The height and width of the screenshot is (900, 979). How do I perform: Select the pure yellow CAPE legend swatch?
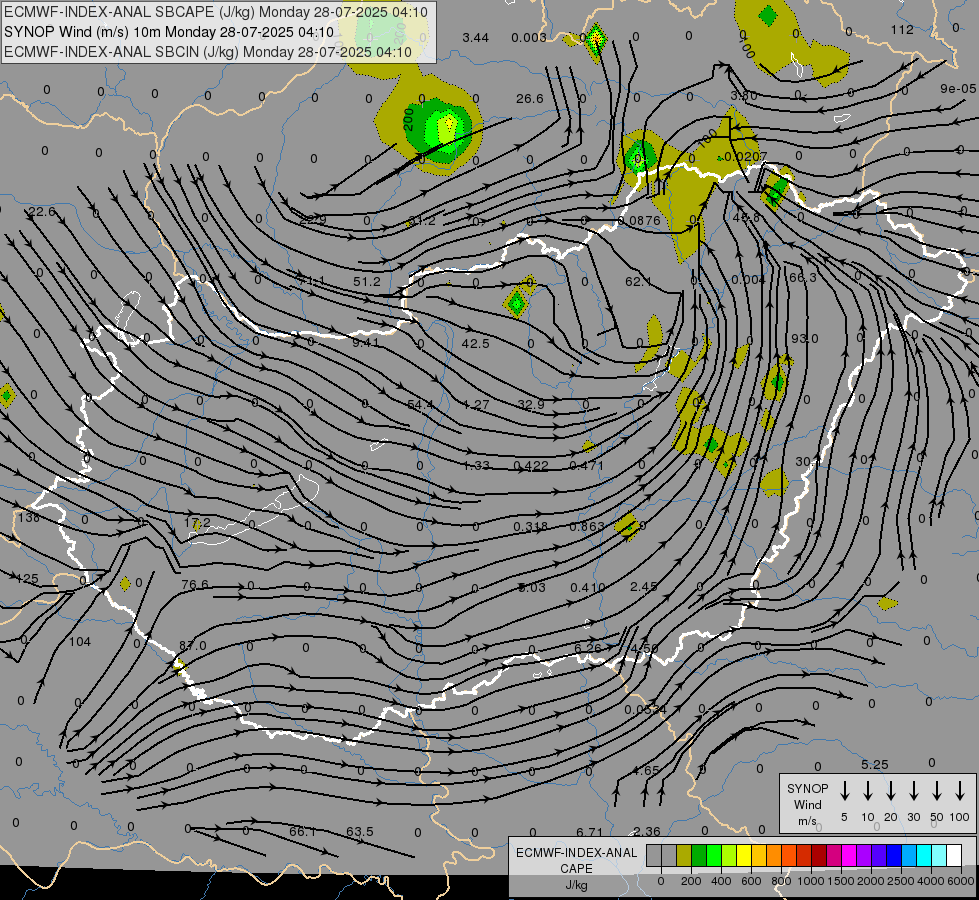[744, 856]
